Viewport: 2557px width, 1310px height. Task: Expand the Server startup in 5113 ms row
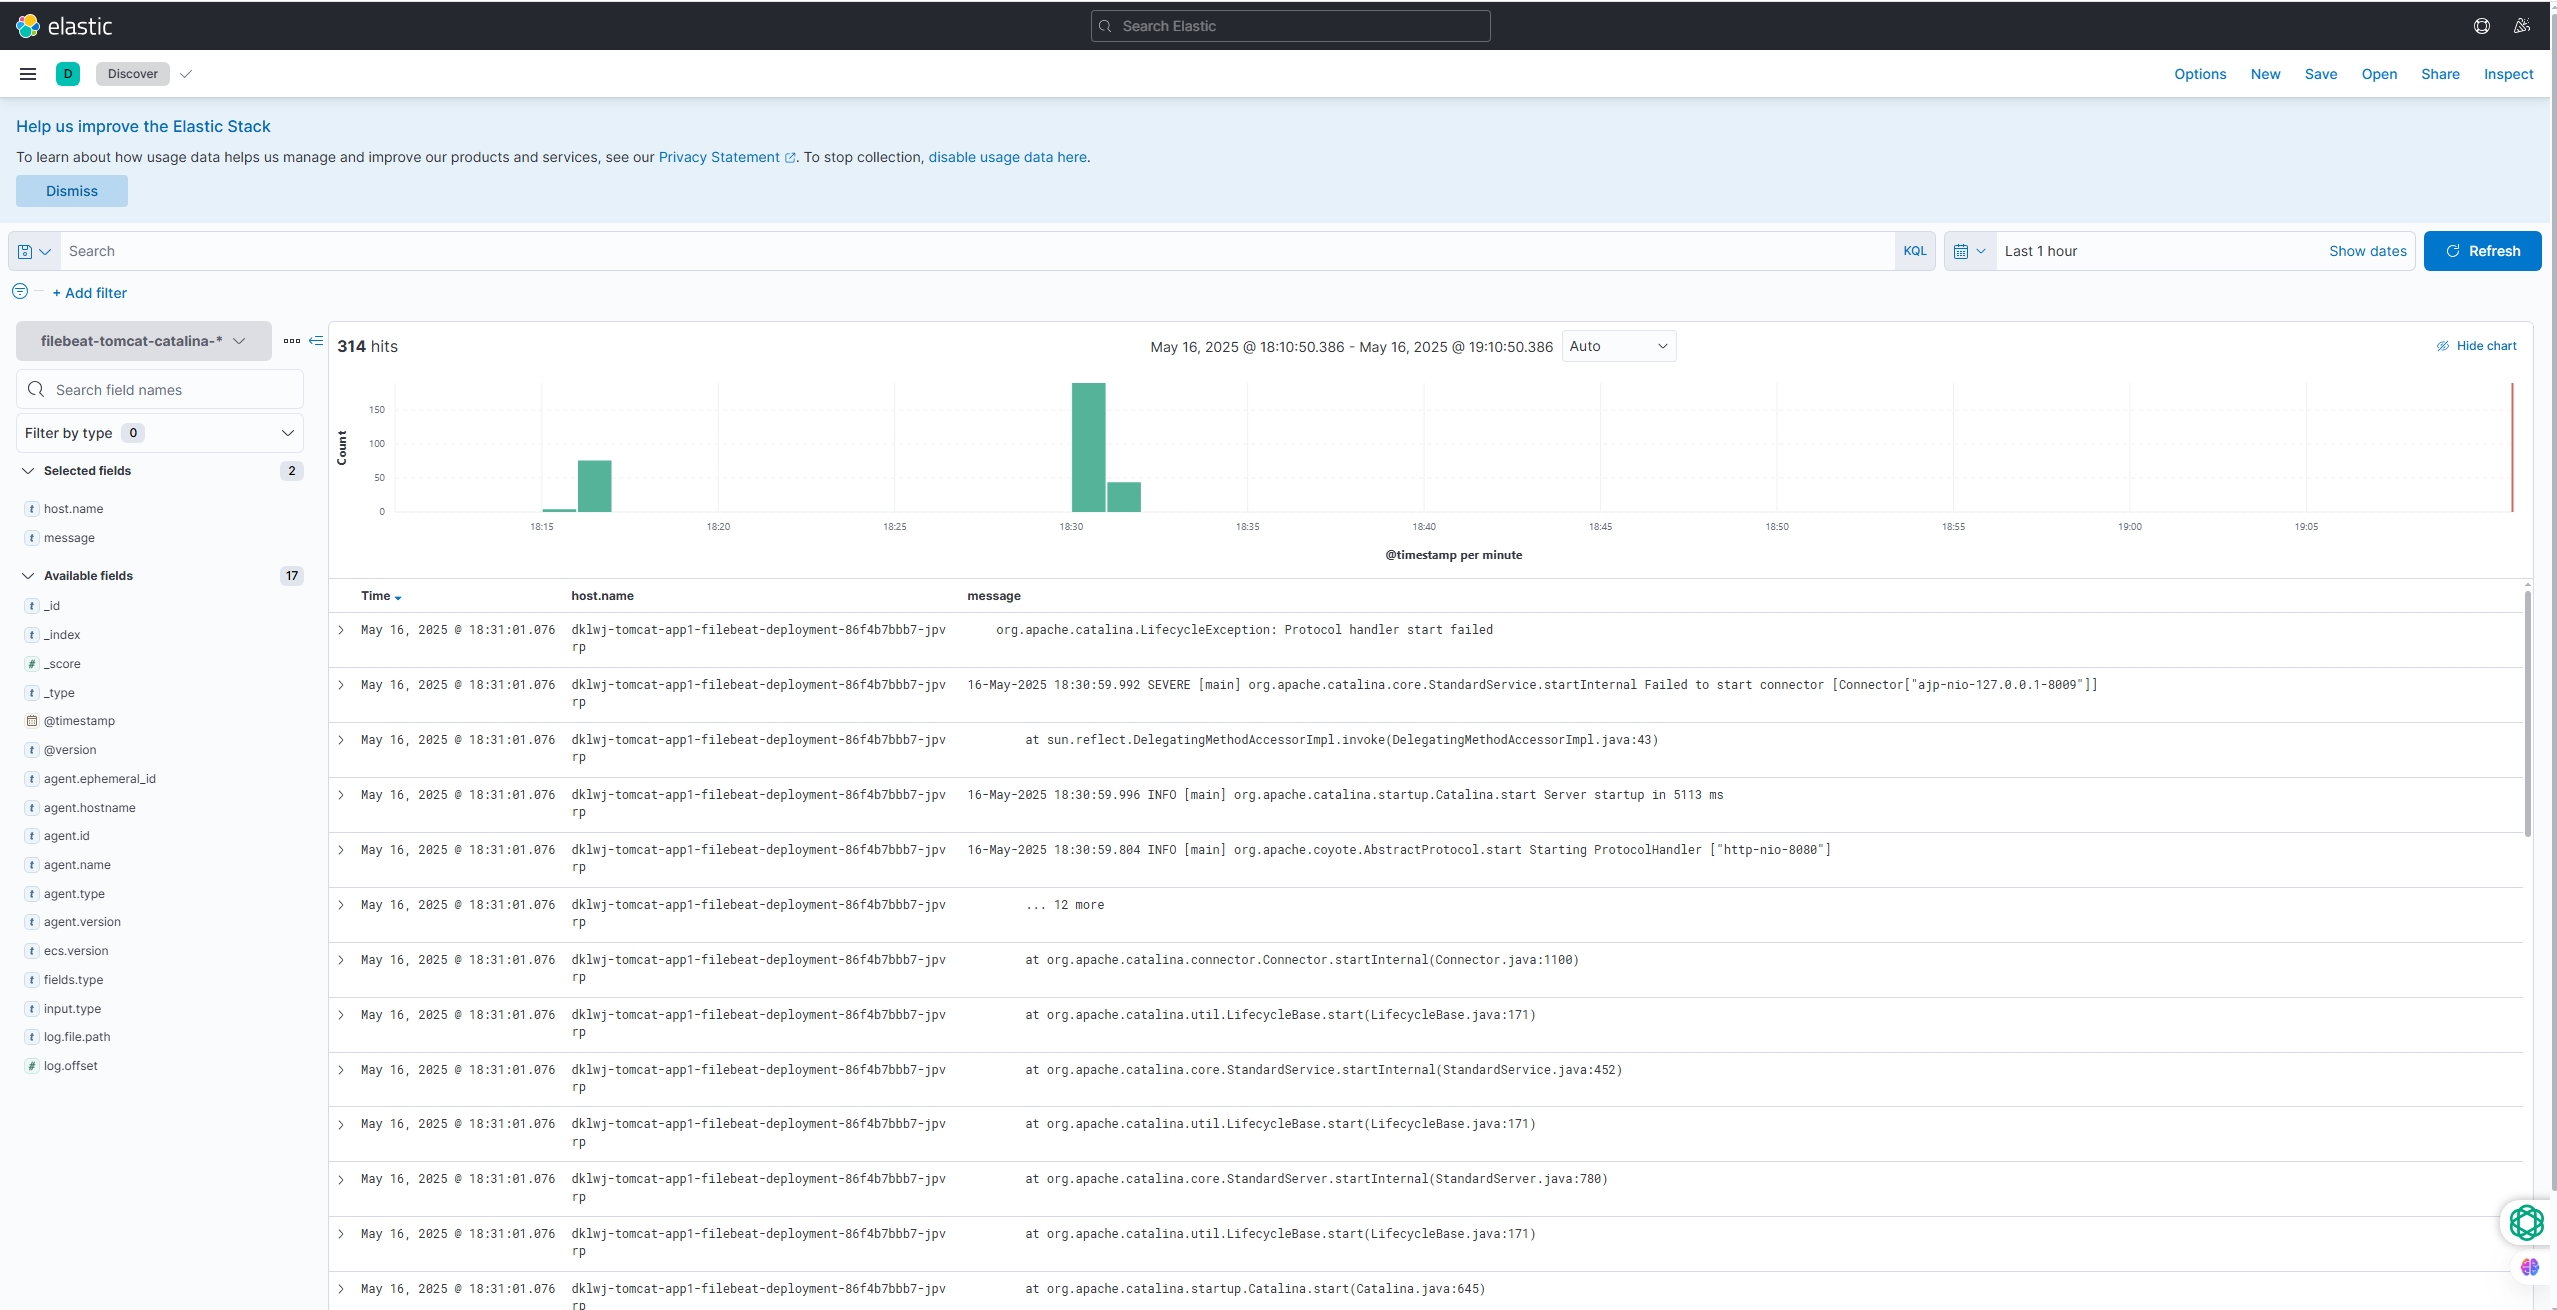(341, 795)
